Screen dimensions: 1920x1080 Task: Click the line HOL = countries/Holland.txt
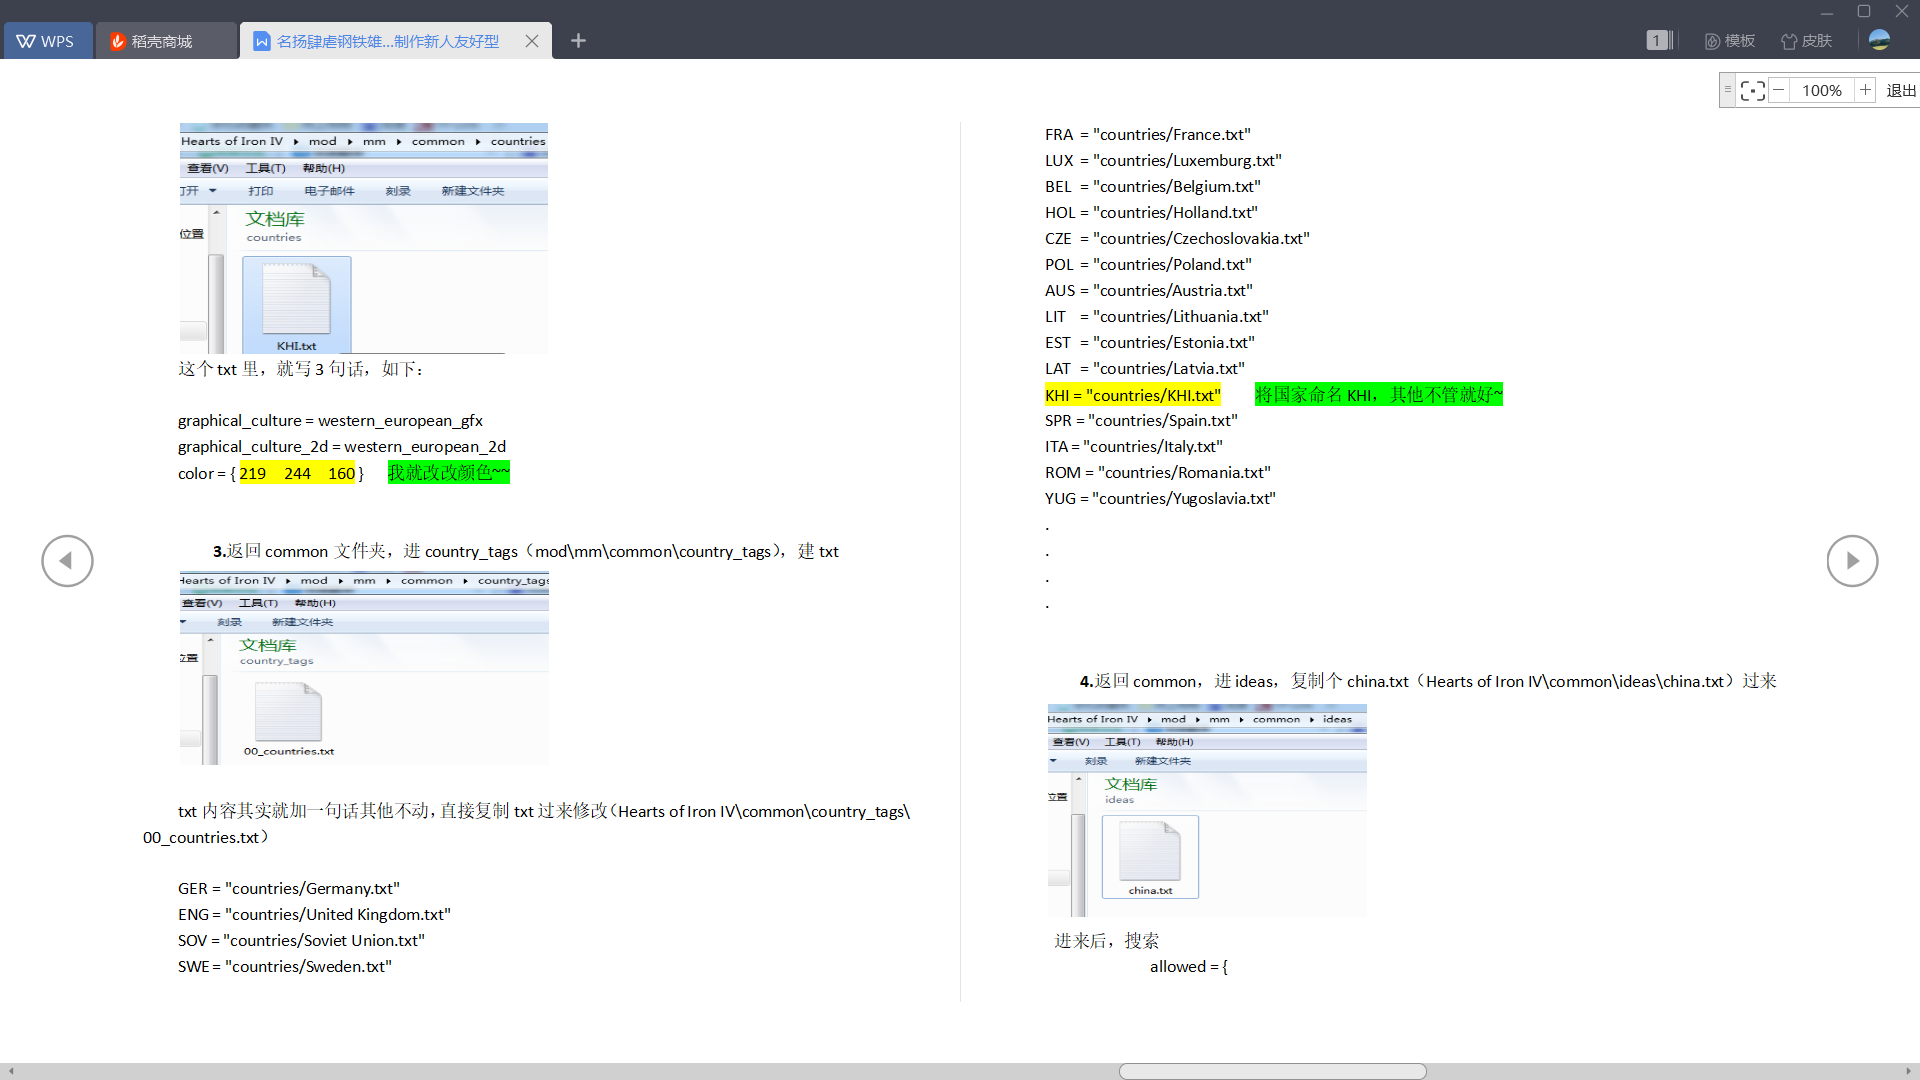(1151, 212)
